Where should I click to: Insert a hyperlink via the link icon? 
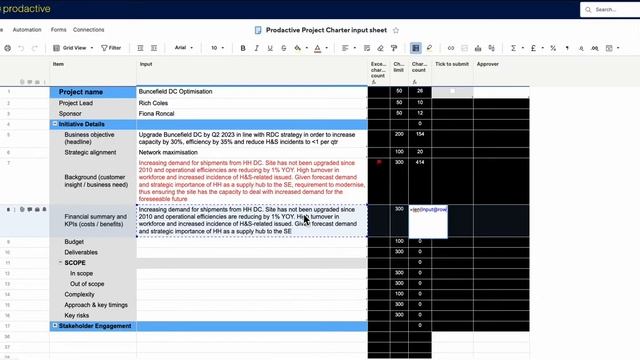coord(451,48)
